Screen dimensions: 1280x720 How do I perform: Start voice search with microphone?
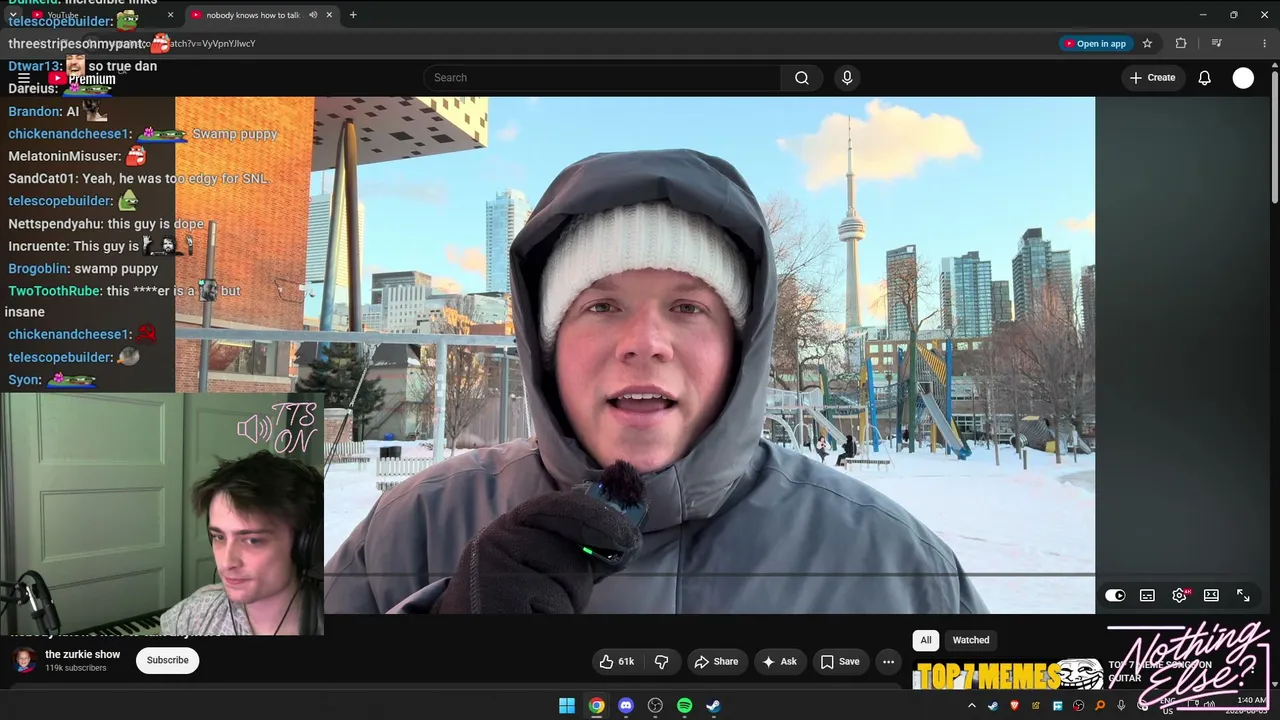tap(847, 78)
